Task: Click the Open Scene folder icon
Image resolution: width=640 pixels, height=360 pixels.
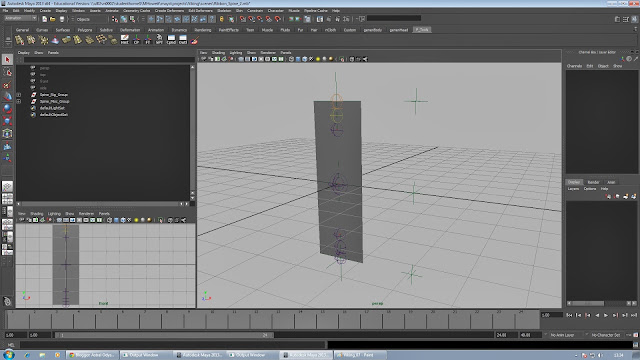Action: click(x=53, y=19)
